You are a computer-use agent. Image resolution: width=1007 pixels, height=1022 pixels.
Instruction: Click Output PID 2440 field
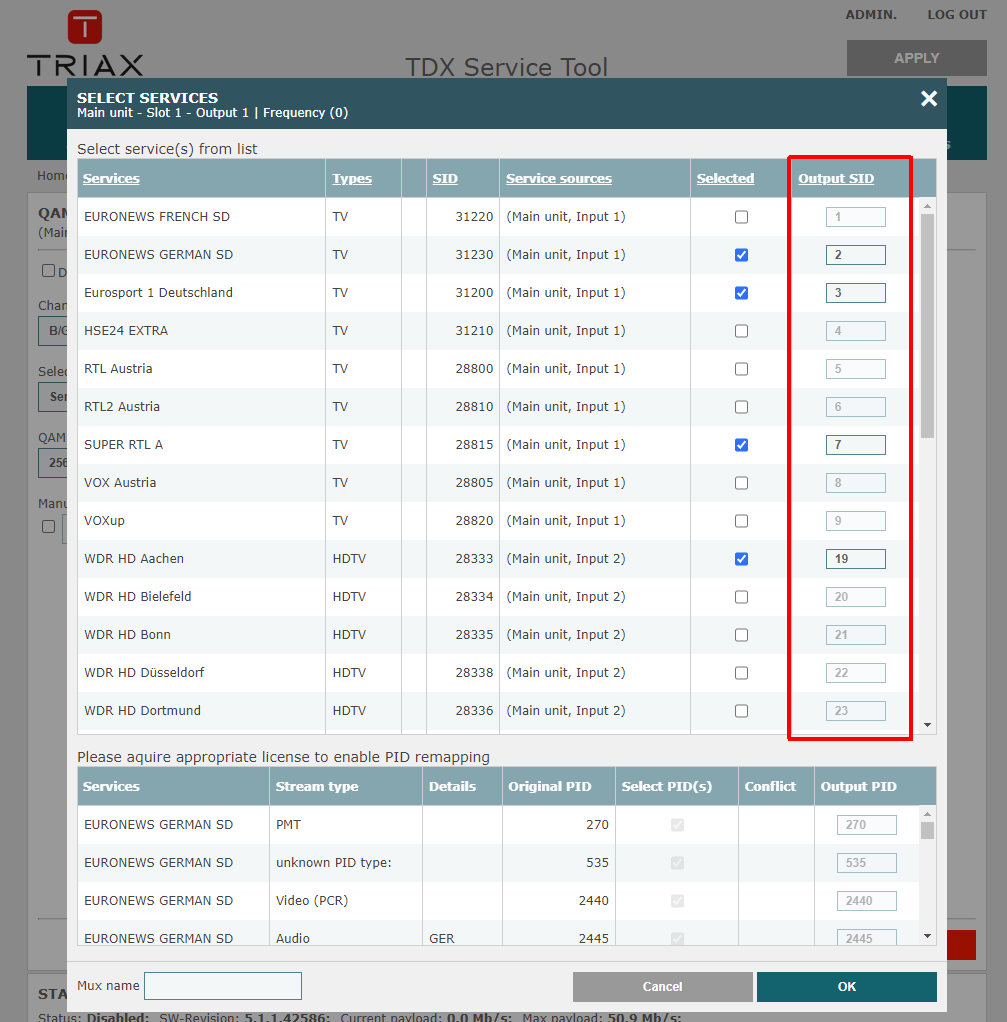tap(867, 901)
